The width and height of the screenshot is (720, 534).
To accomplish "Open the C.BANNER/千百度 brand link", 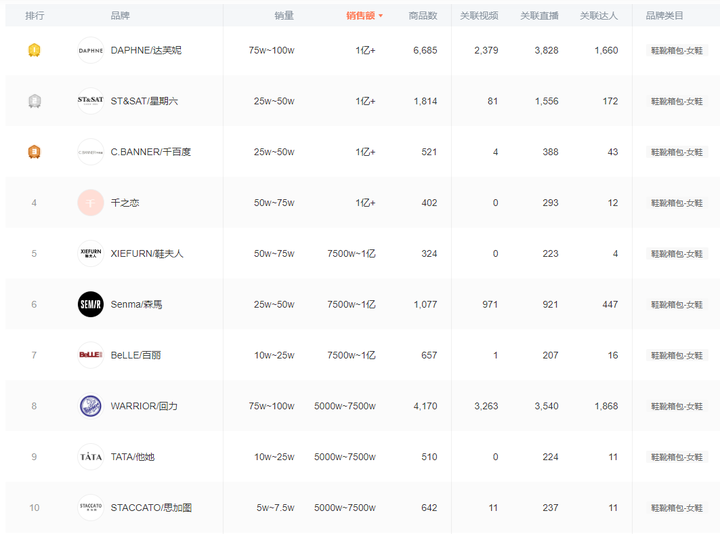I will click(x=151, y=152).
